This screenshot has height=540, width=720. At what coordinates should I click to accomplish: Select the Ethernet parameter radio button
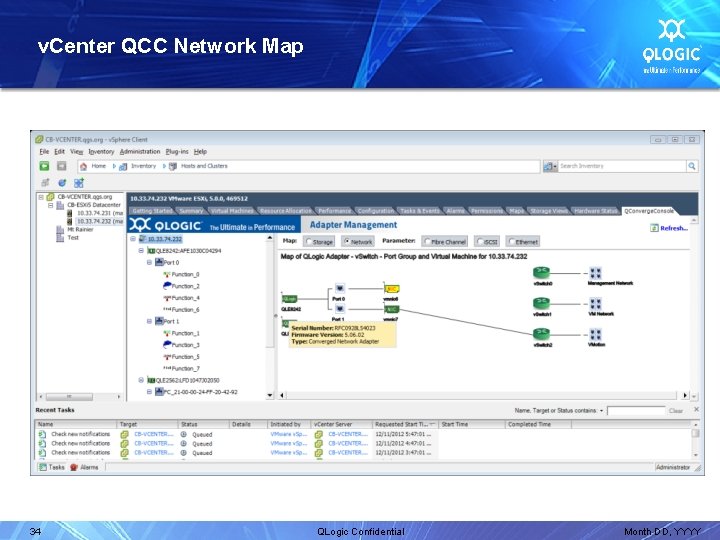(511, 242)
